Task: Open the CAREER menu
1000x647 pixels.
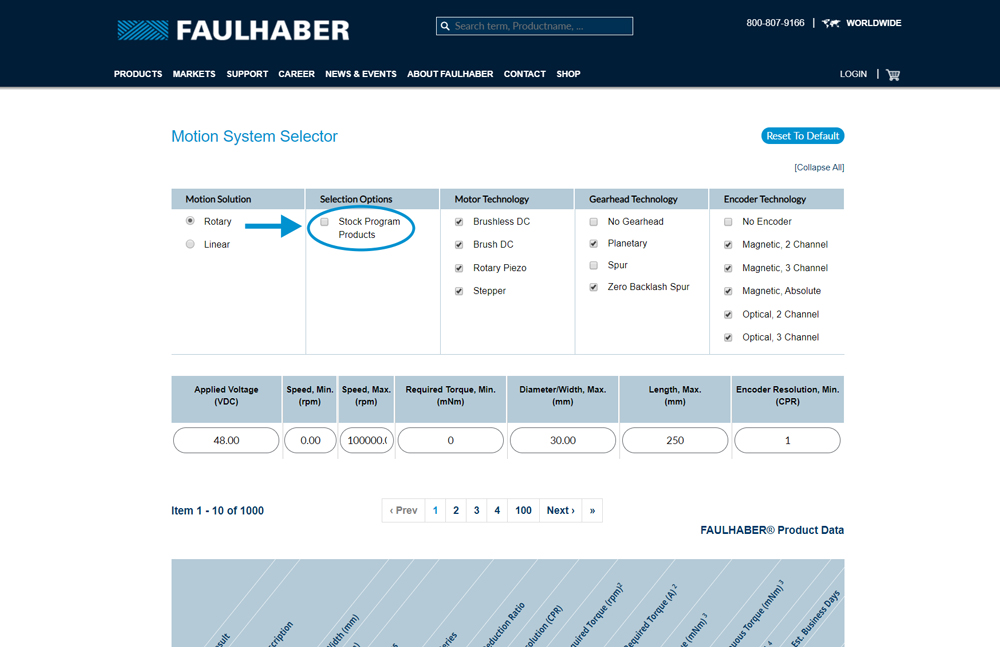Action: [296, 74]
